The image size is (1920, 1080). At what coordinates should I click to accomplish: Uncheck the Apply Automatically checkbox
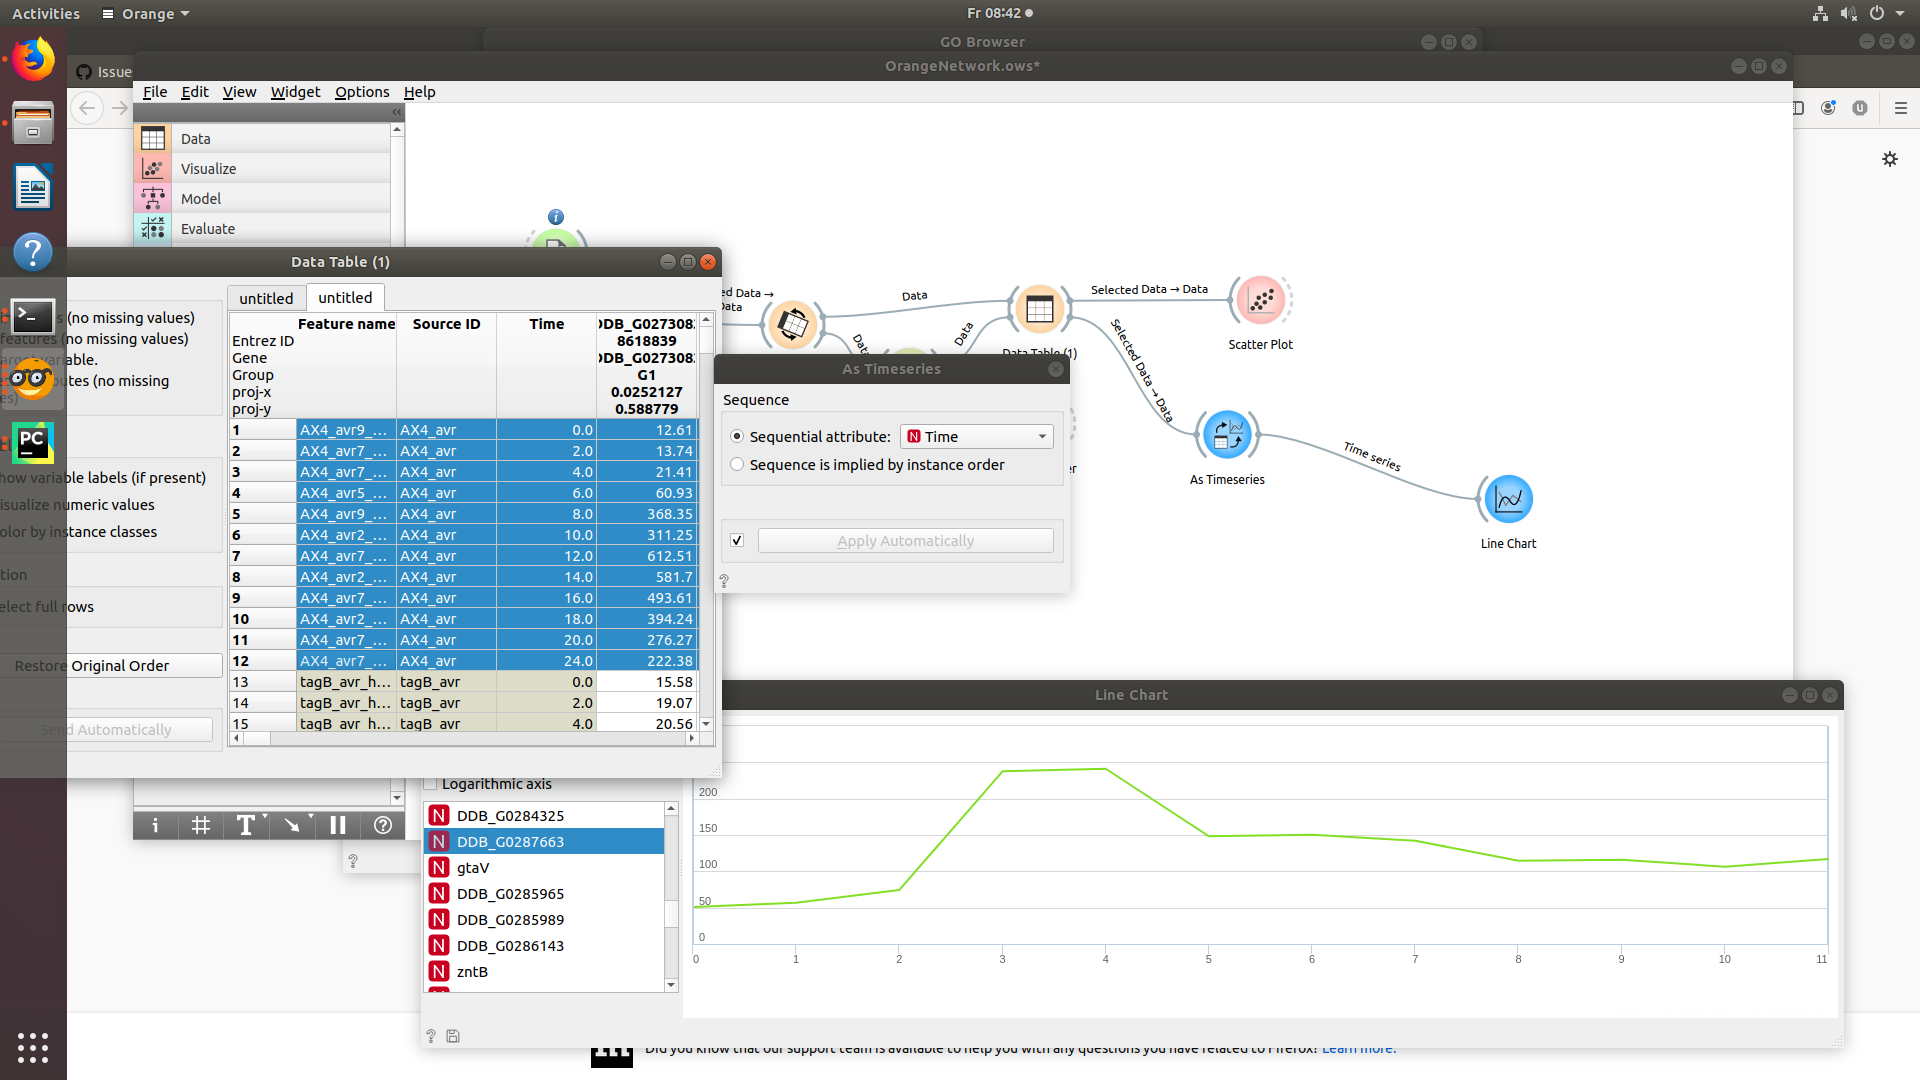point(737,540)
